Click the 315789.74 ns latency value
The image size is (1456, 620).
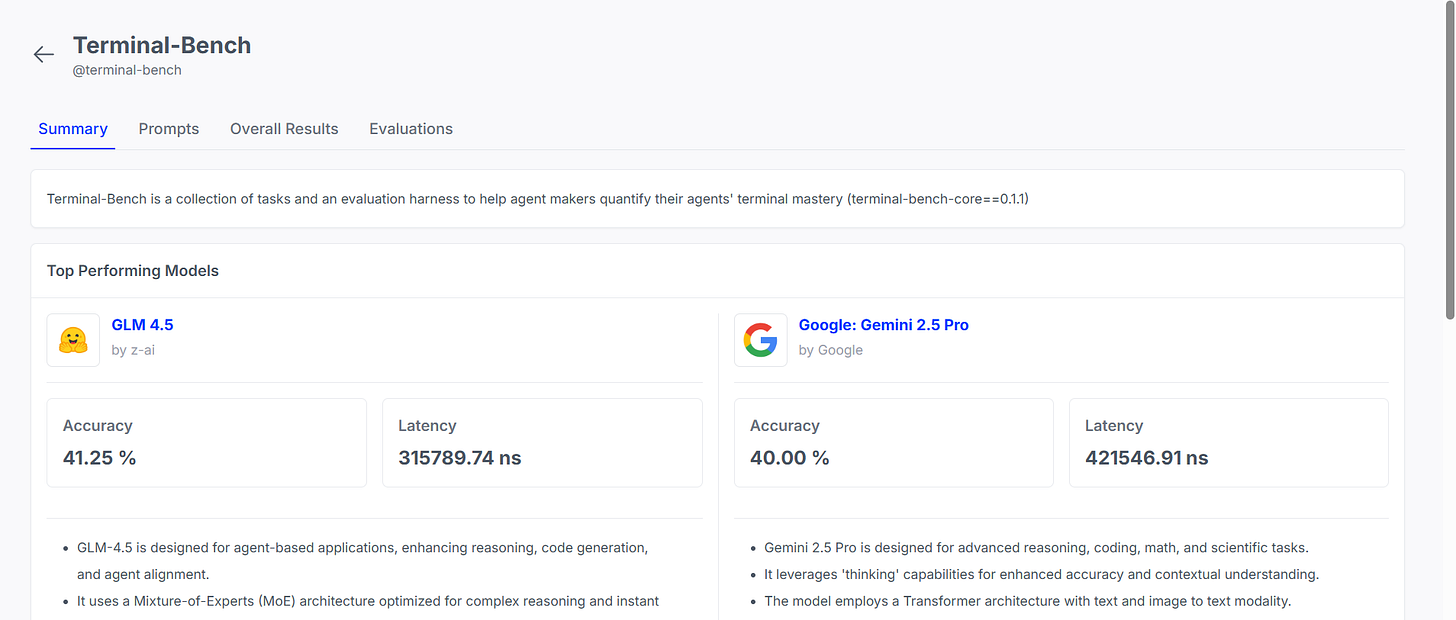(x=460, y=458)
